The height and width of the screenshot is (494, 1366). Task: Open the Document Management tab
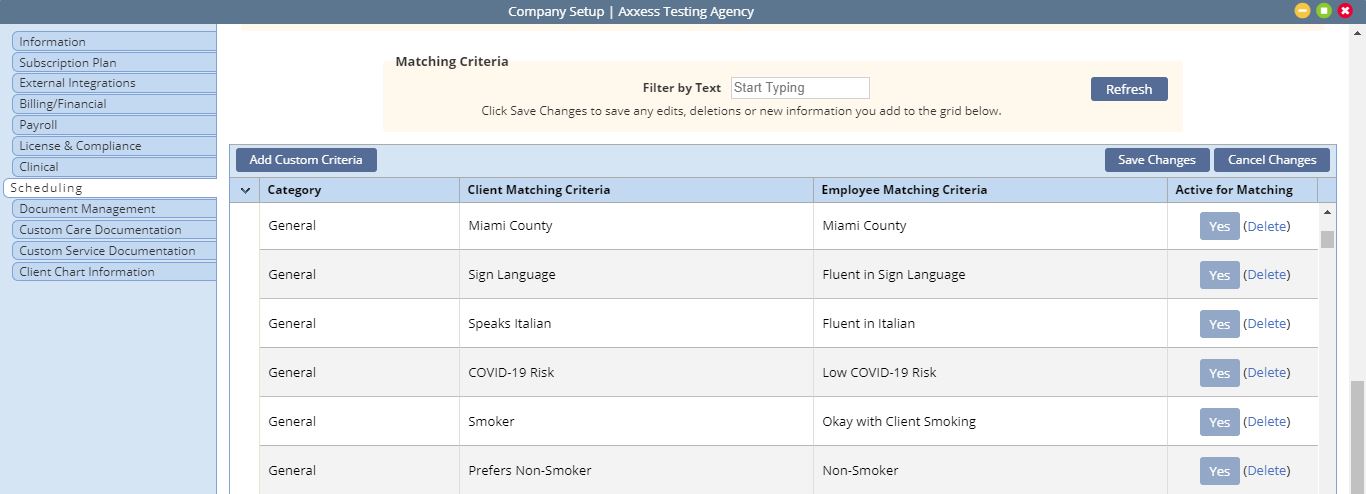tap(114, 209)
